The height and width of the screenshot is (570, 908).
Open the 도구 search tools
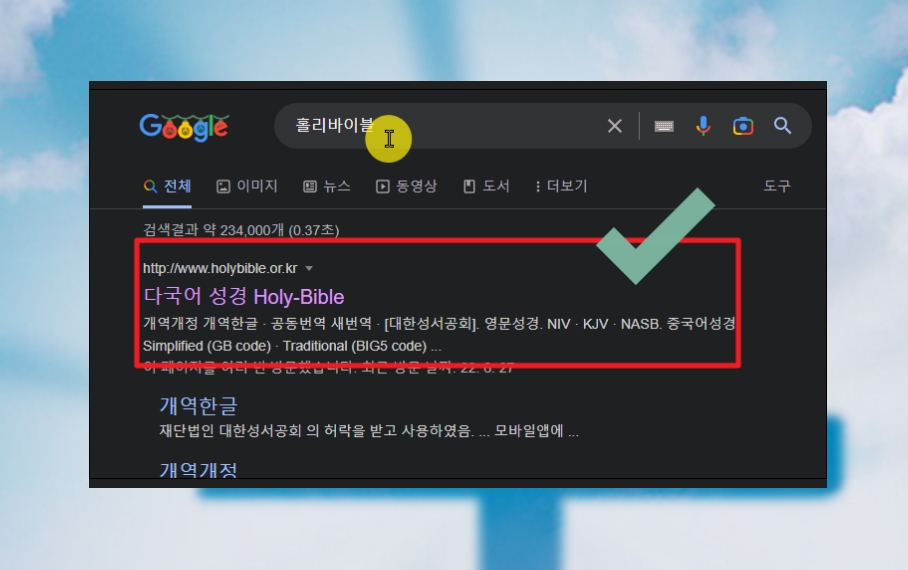[x=777, y=186]
